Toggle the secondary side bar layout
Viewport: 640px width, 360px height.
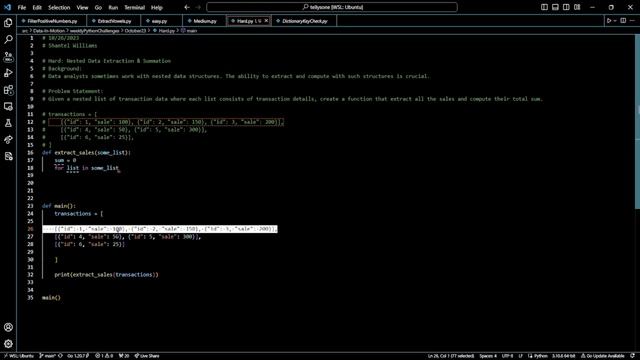coord(566,7)
